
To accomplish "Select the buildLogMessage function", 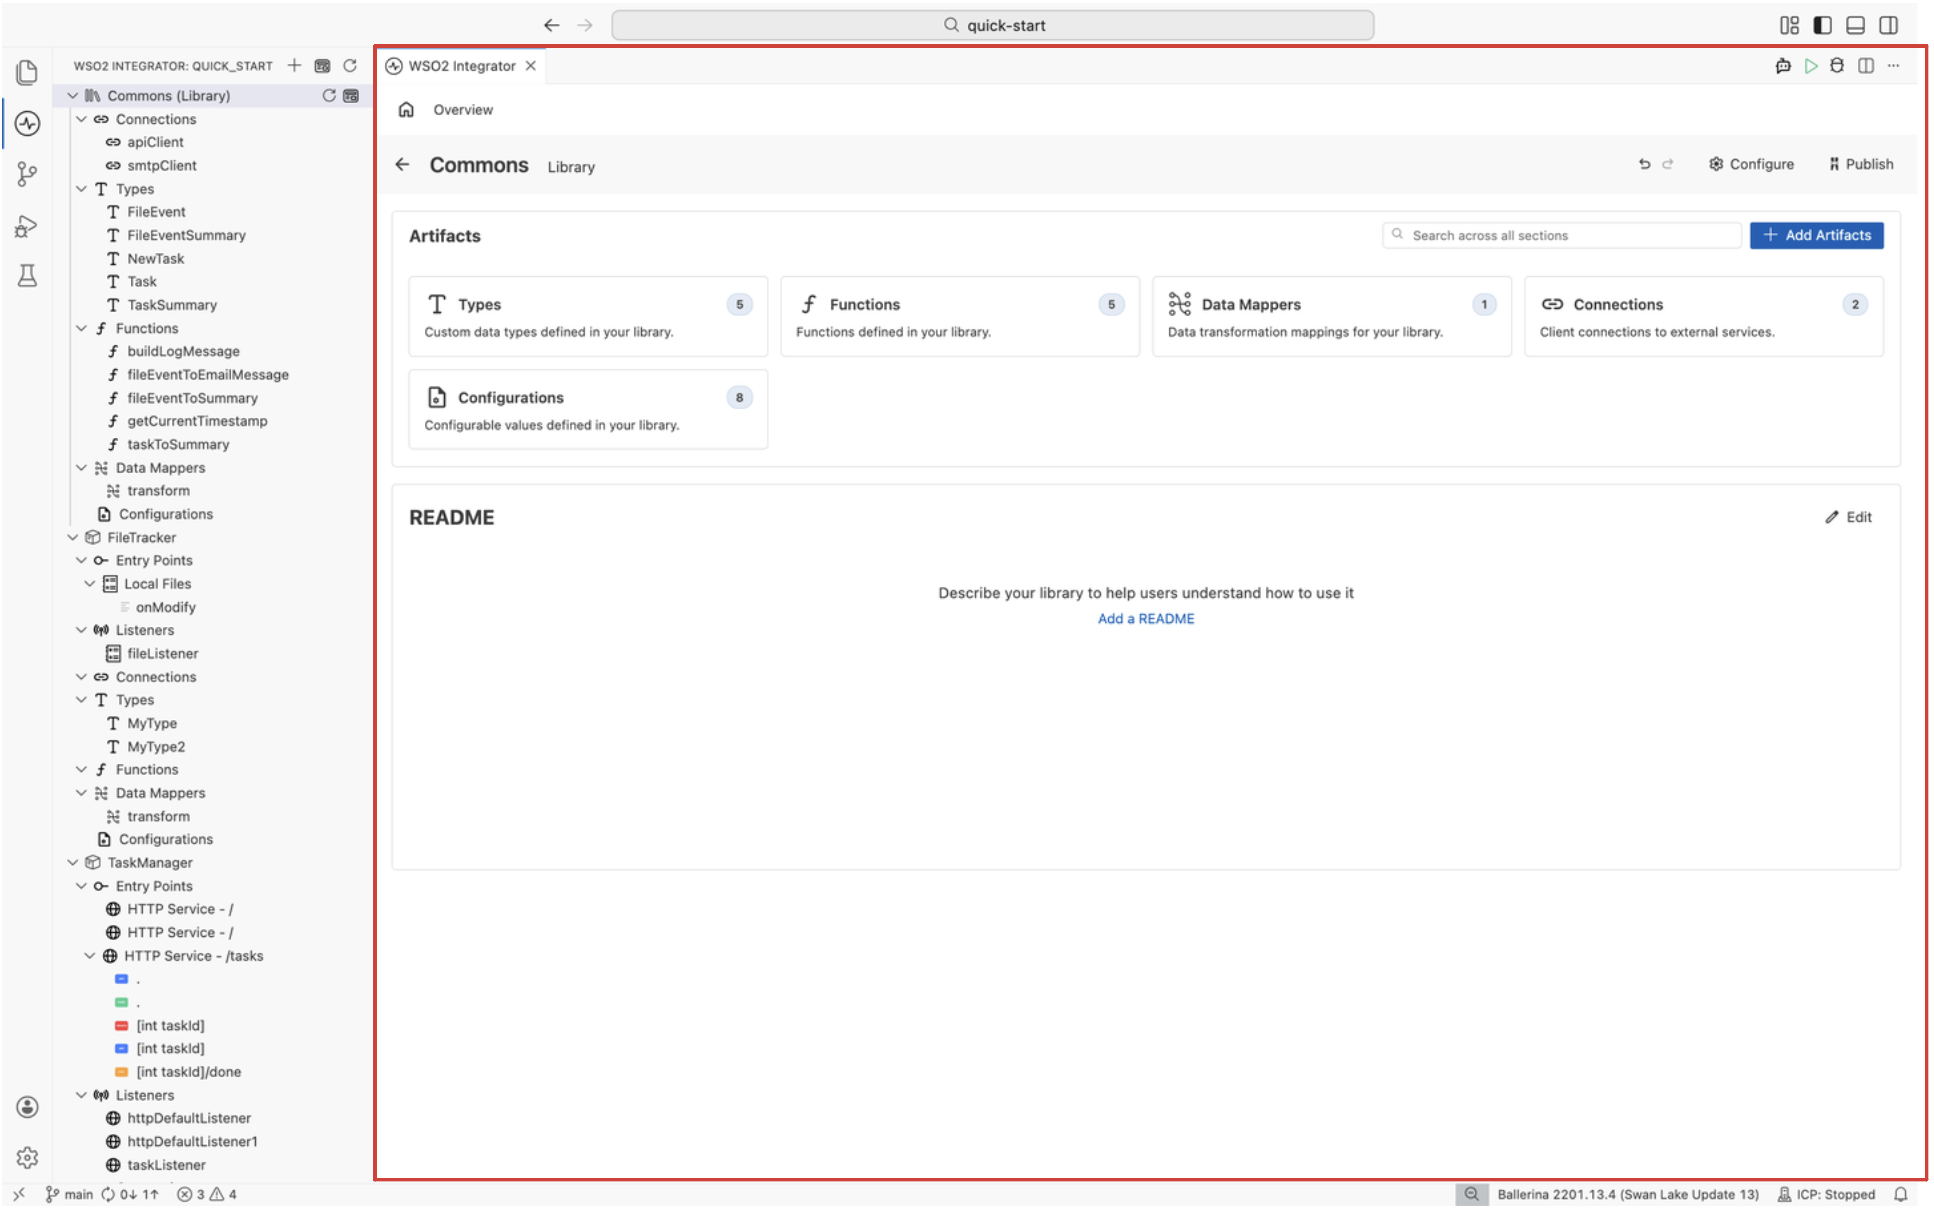I will pos(183,352).
